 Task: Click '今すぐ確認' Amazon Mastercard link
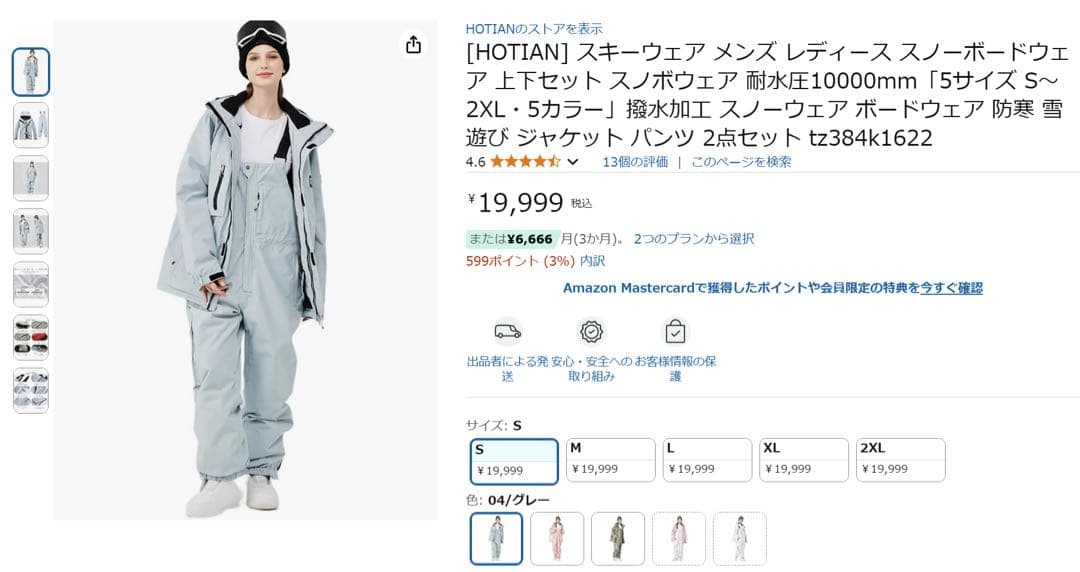tap(951, 288)
